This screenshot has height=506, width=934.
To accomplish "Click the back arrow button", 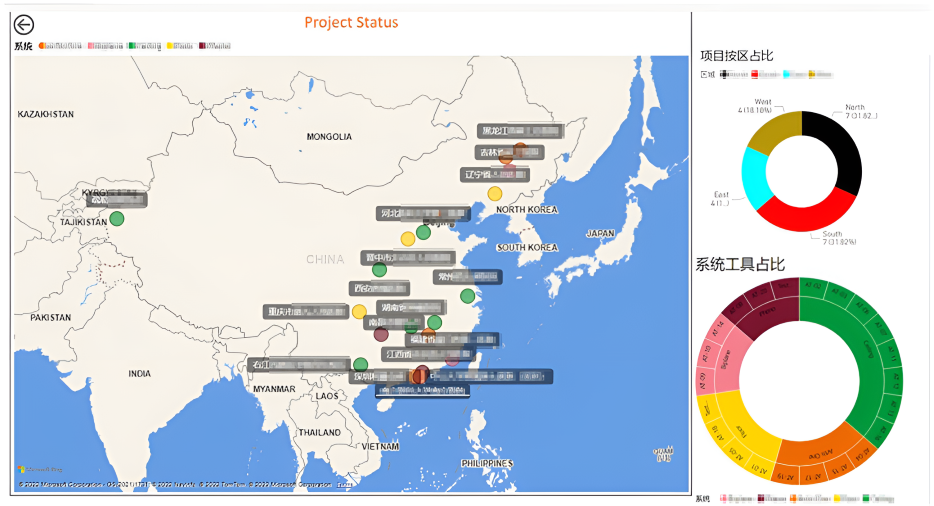I will pyautogui.click(x=24, y=26).
